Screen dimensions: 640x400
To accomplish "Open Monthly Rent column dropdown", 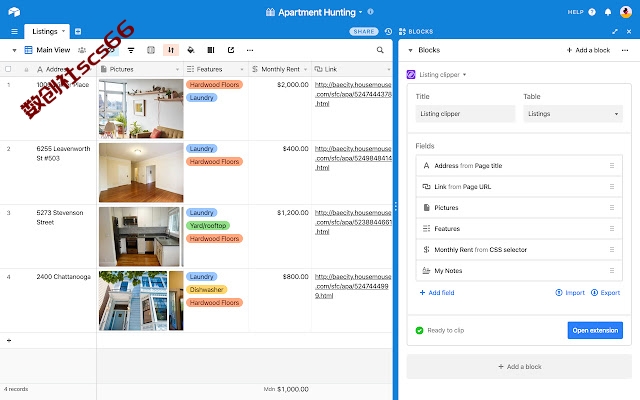I will click(x=305, y=69).
